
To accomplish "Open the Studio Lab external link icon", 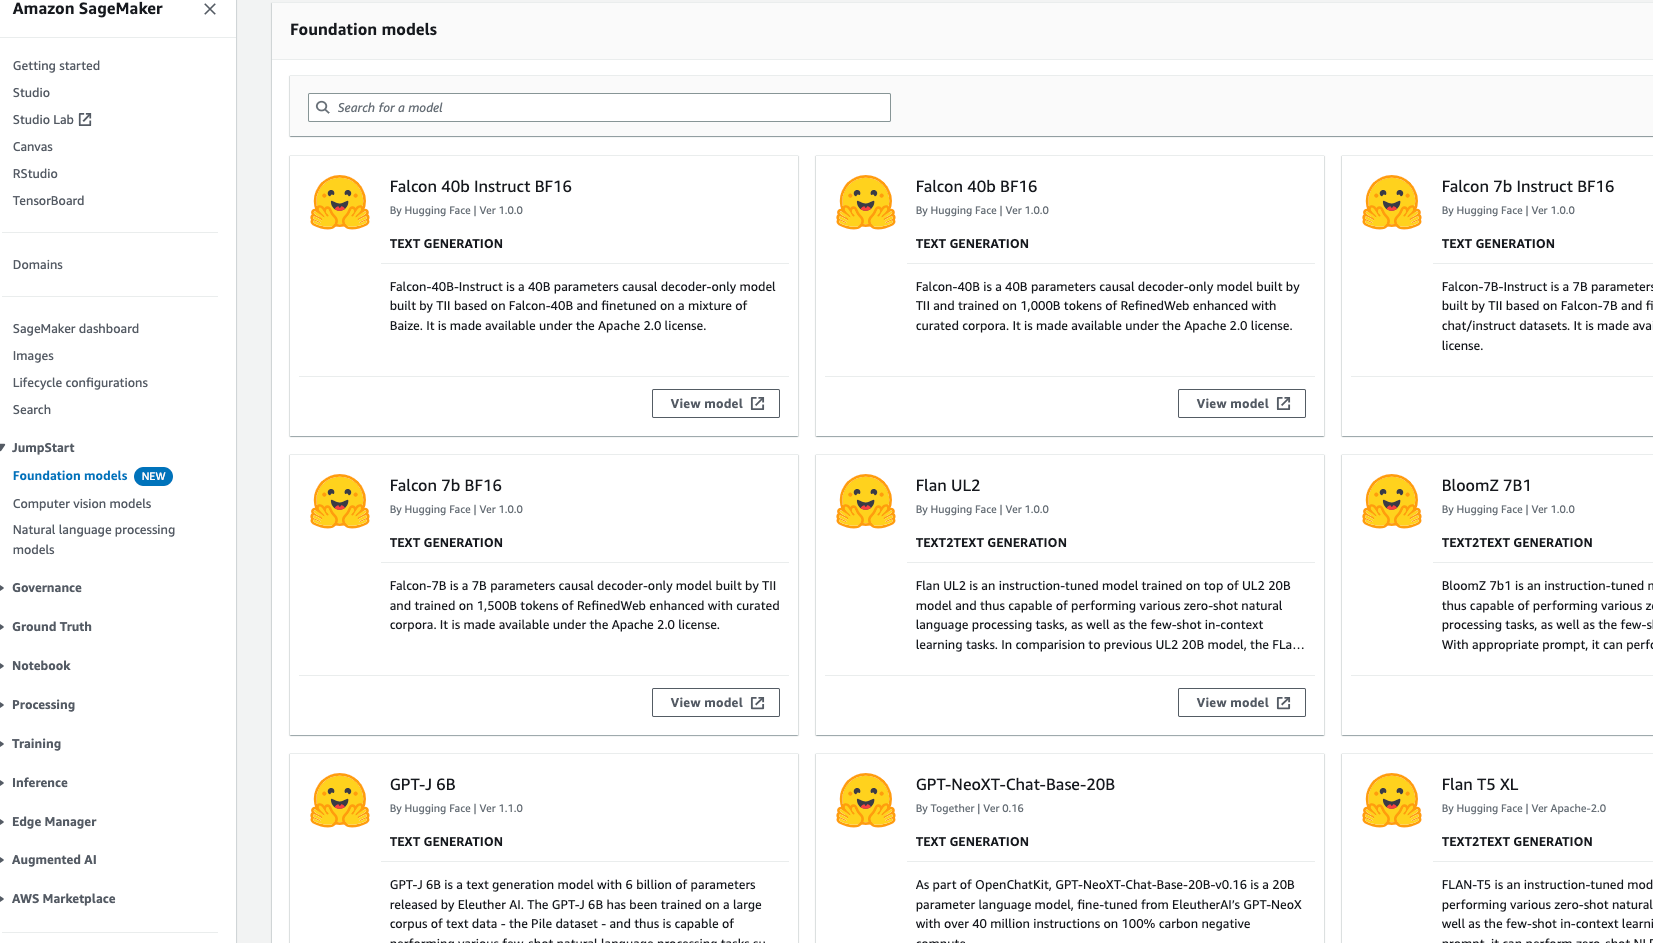I will point(85,120).
